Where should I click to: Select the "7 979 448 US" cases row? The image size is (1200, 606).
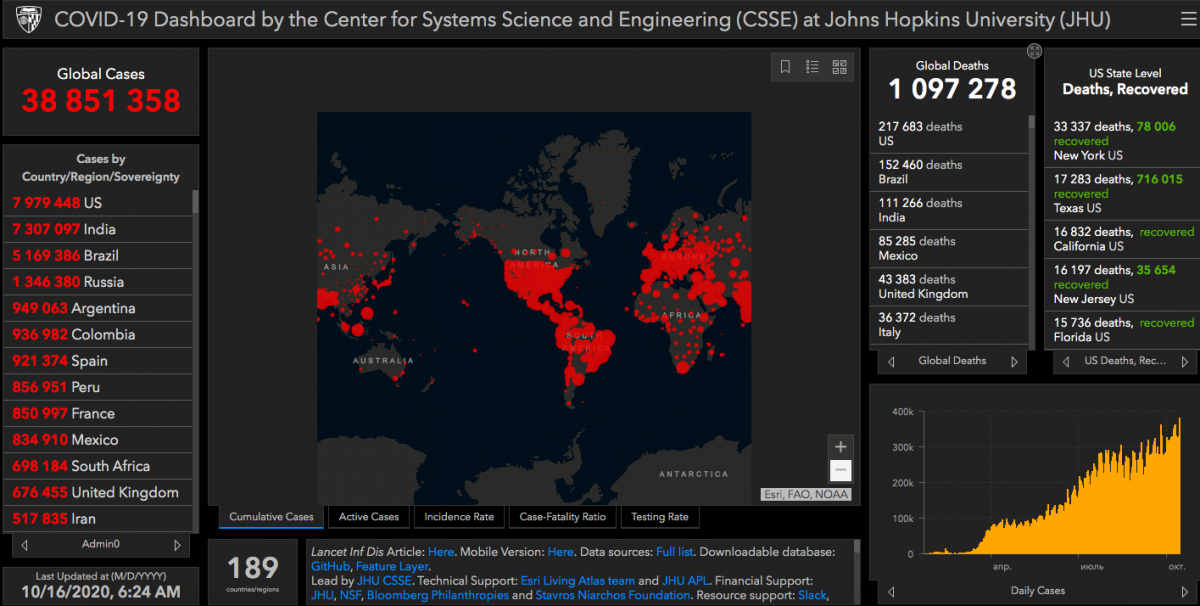98,203
